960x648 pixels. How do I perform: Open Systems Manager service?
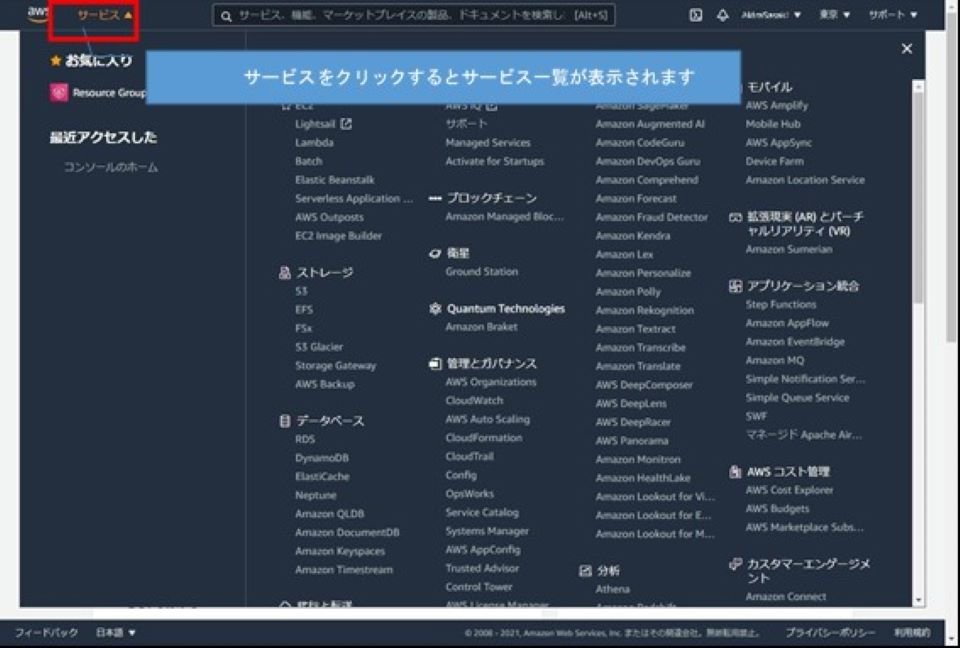[487, 531]
